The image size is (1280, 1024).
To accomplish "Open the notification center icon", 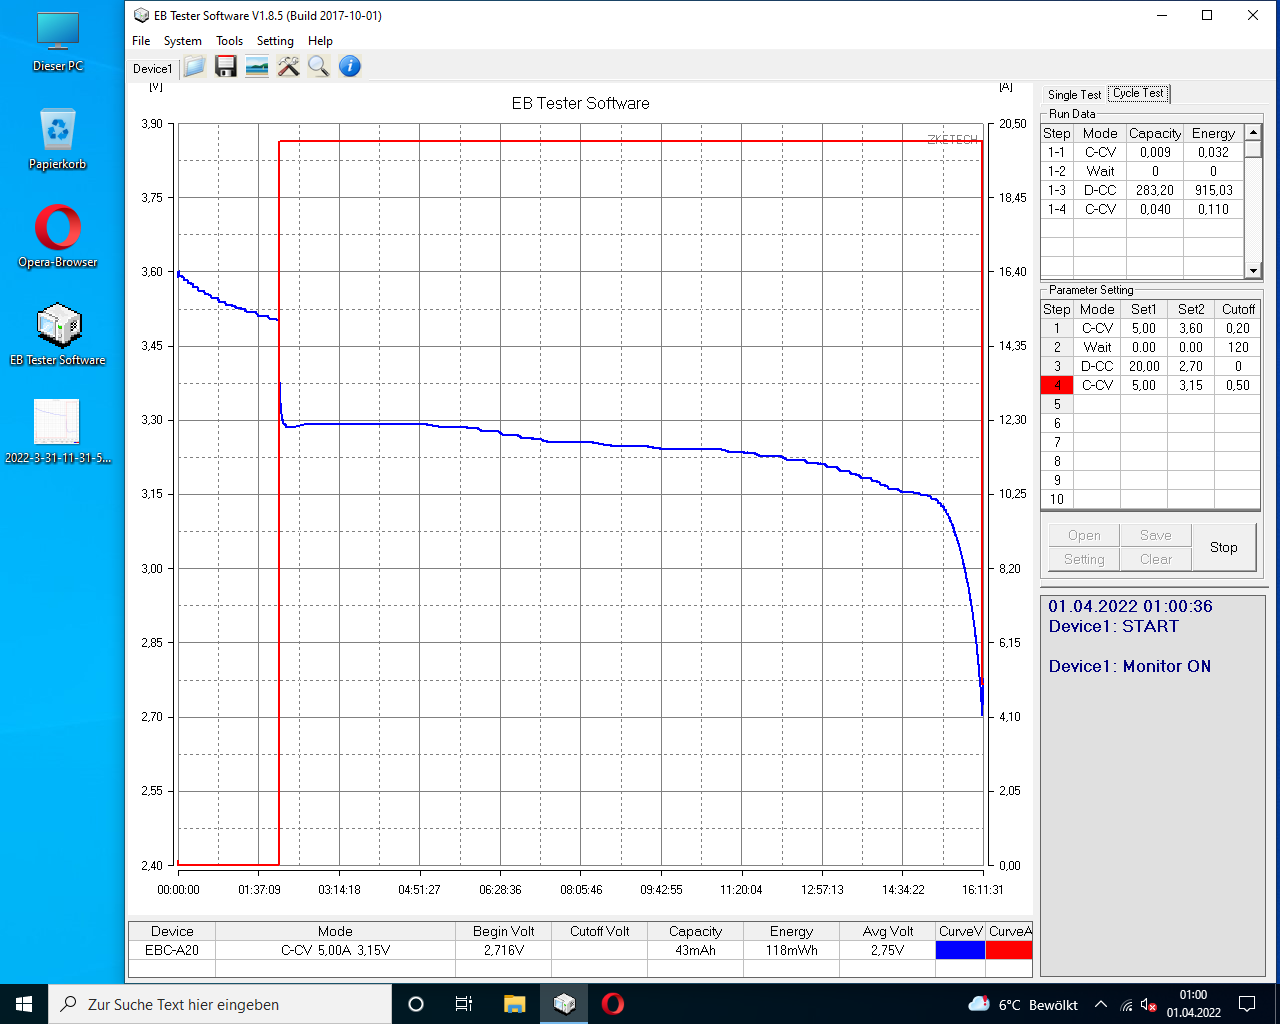I will pyautogui.click(x=1247, y=1004).
